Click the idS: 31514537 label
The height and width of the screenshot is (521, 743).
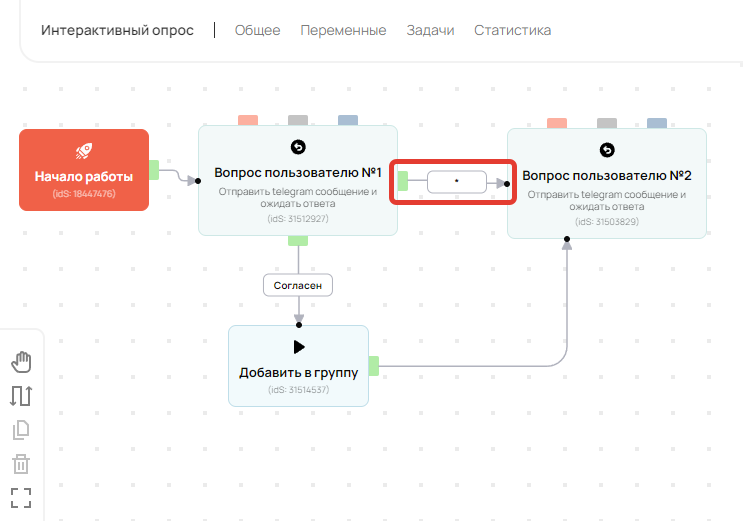(x=299, y=390)
